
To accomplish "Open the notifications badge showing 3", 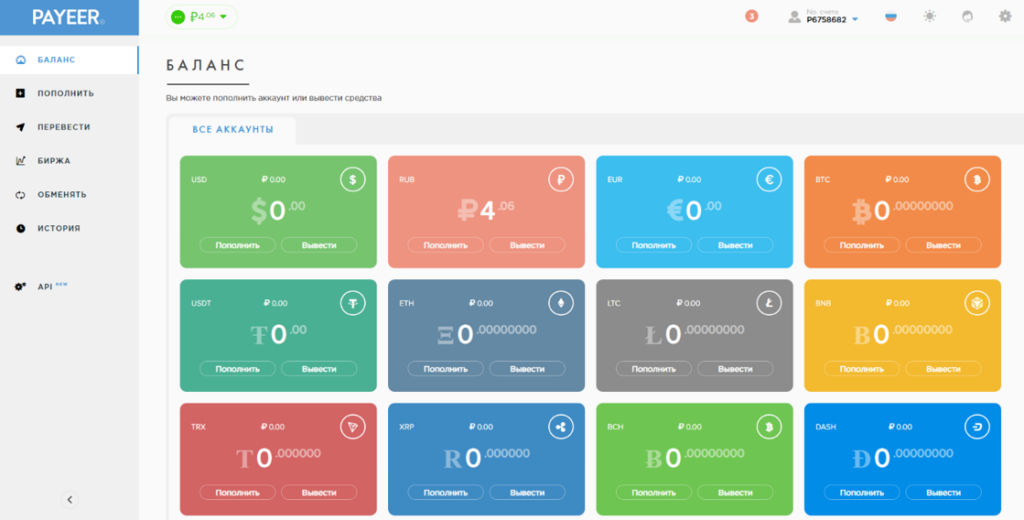I will click(x=752, y=16).
